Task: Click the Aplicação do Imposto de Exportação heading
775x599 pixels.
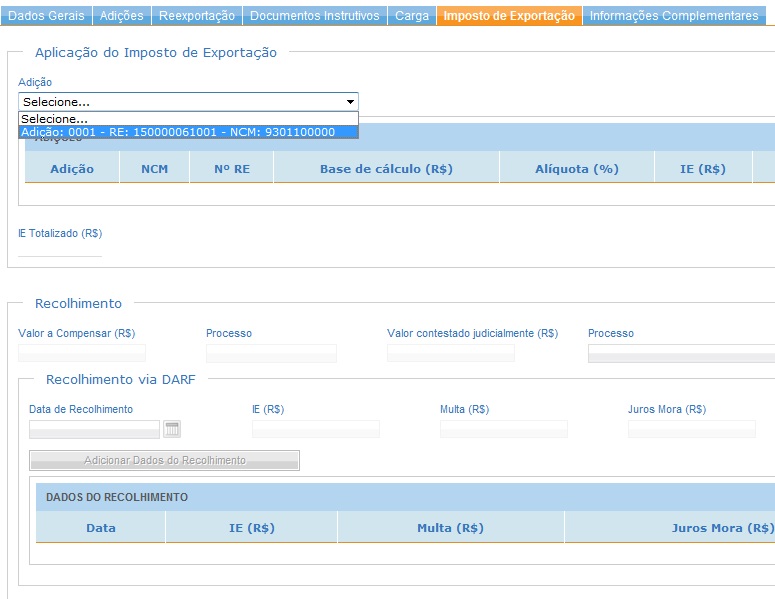Action: tap(156, 53)
